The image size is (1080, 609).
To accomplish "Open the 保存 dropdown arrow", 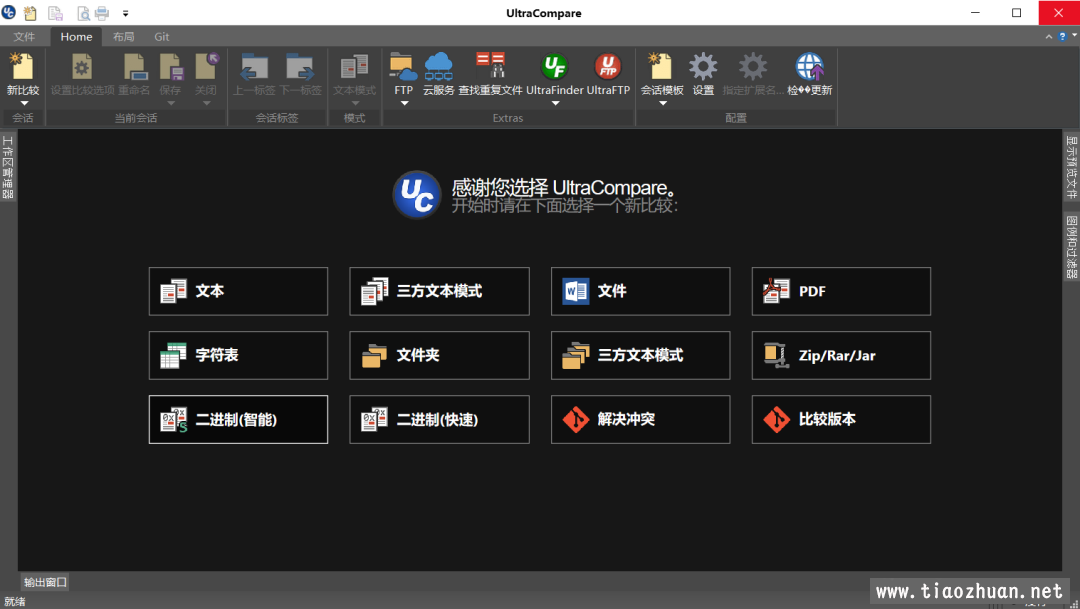I will click(x=171, y=103).
